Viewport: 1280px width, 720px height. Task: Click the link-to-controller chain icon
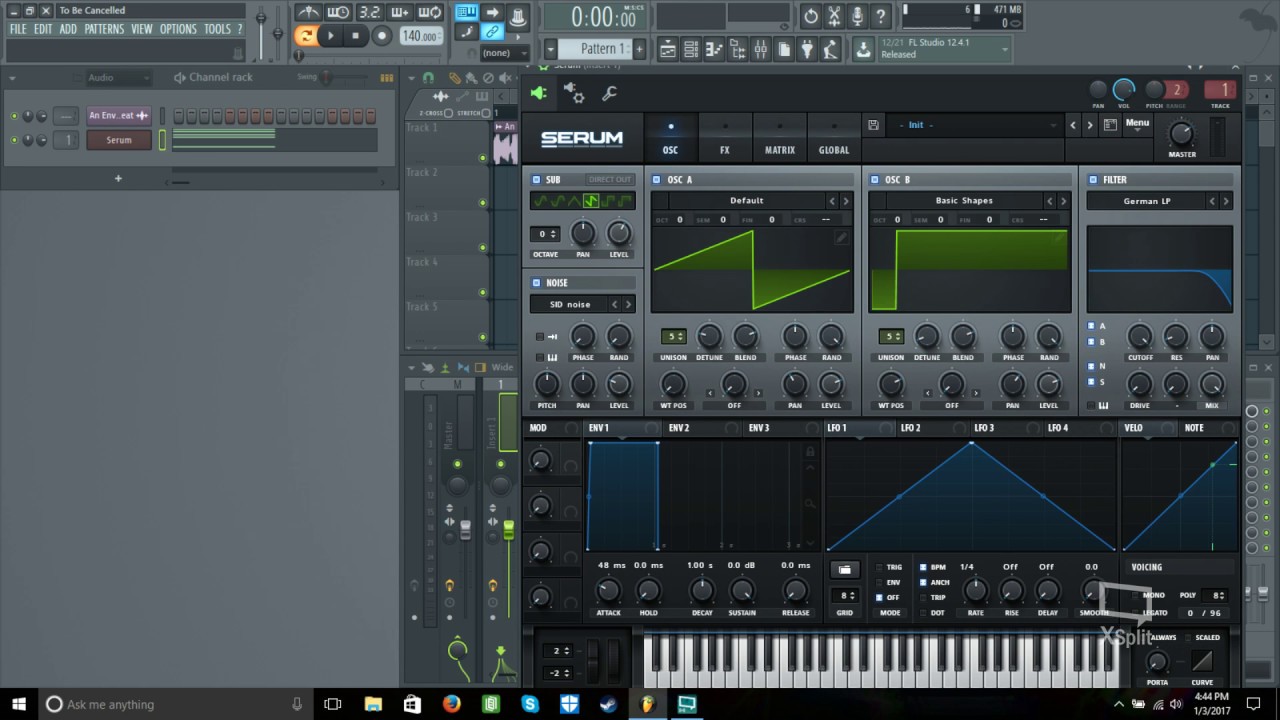(x=493, y=32)
